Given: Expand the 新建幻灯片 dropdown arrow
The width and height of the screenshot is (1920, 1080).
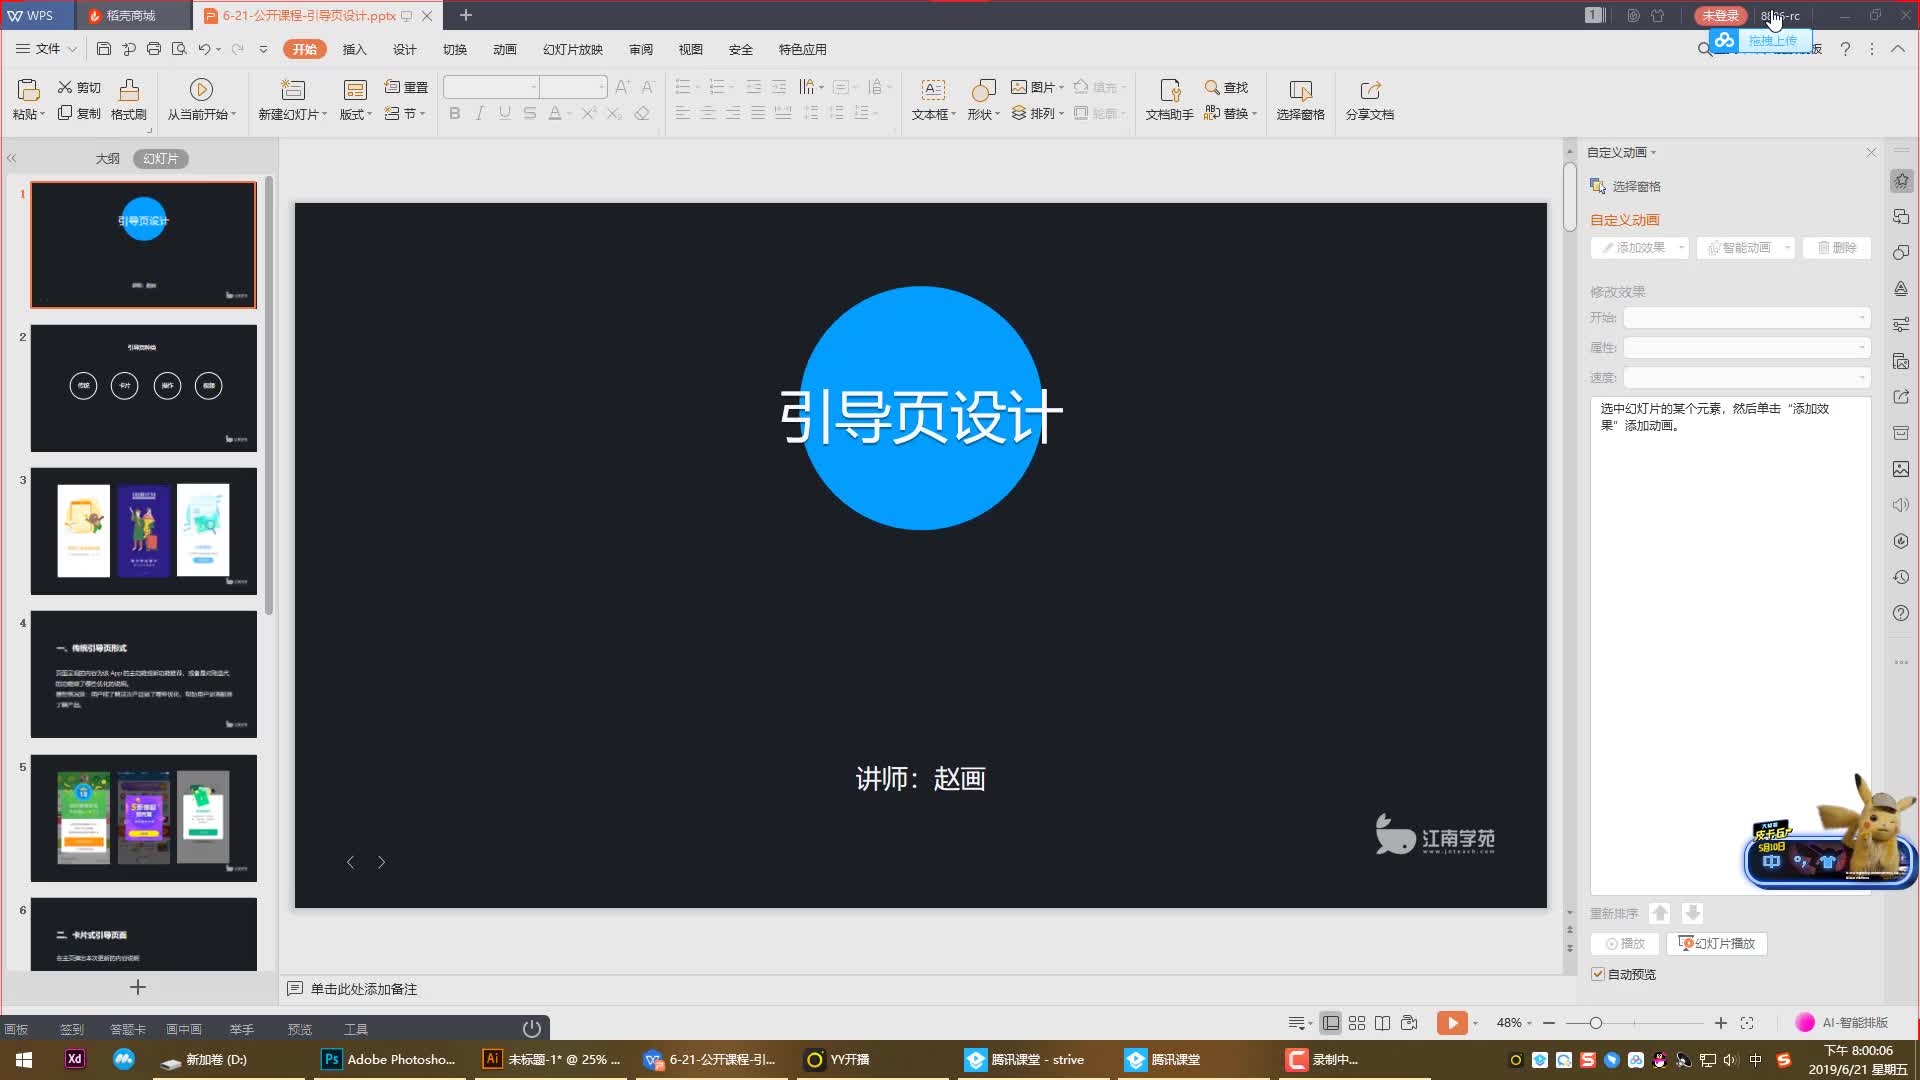Looking at the screenshot, I should 325,115.
